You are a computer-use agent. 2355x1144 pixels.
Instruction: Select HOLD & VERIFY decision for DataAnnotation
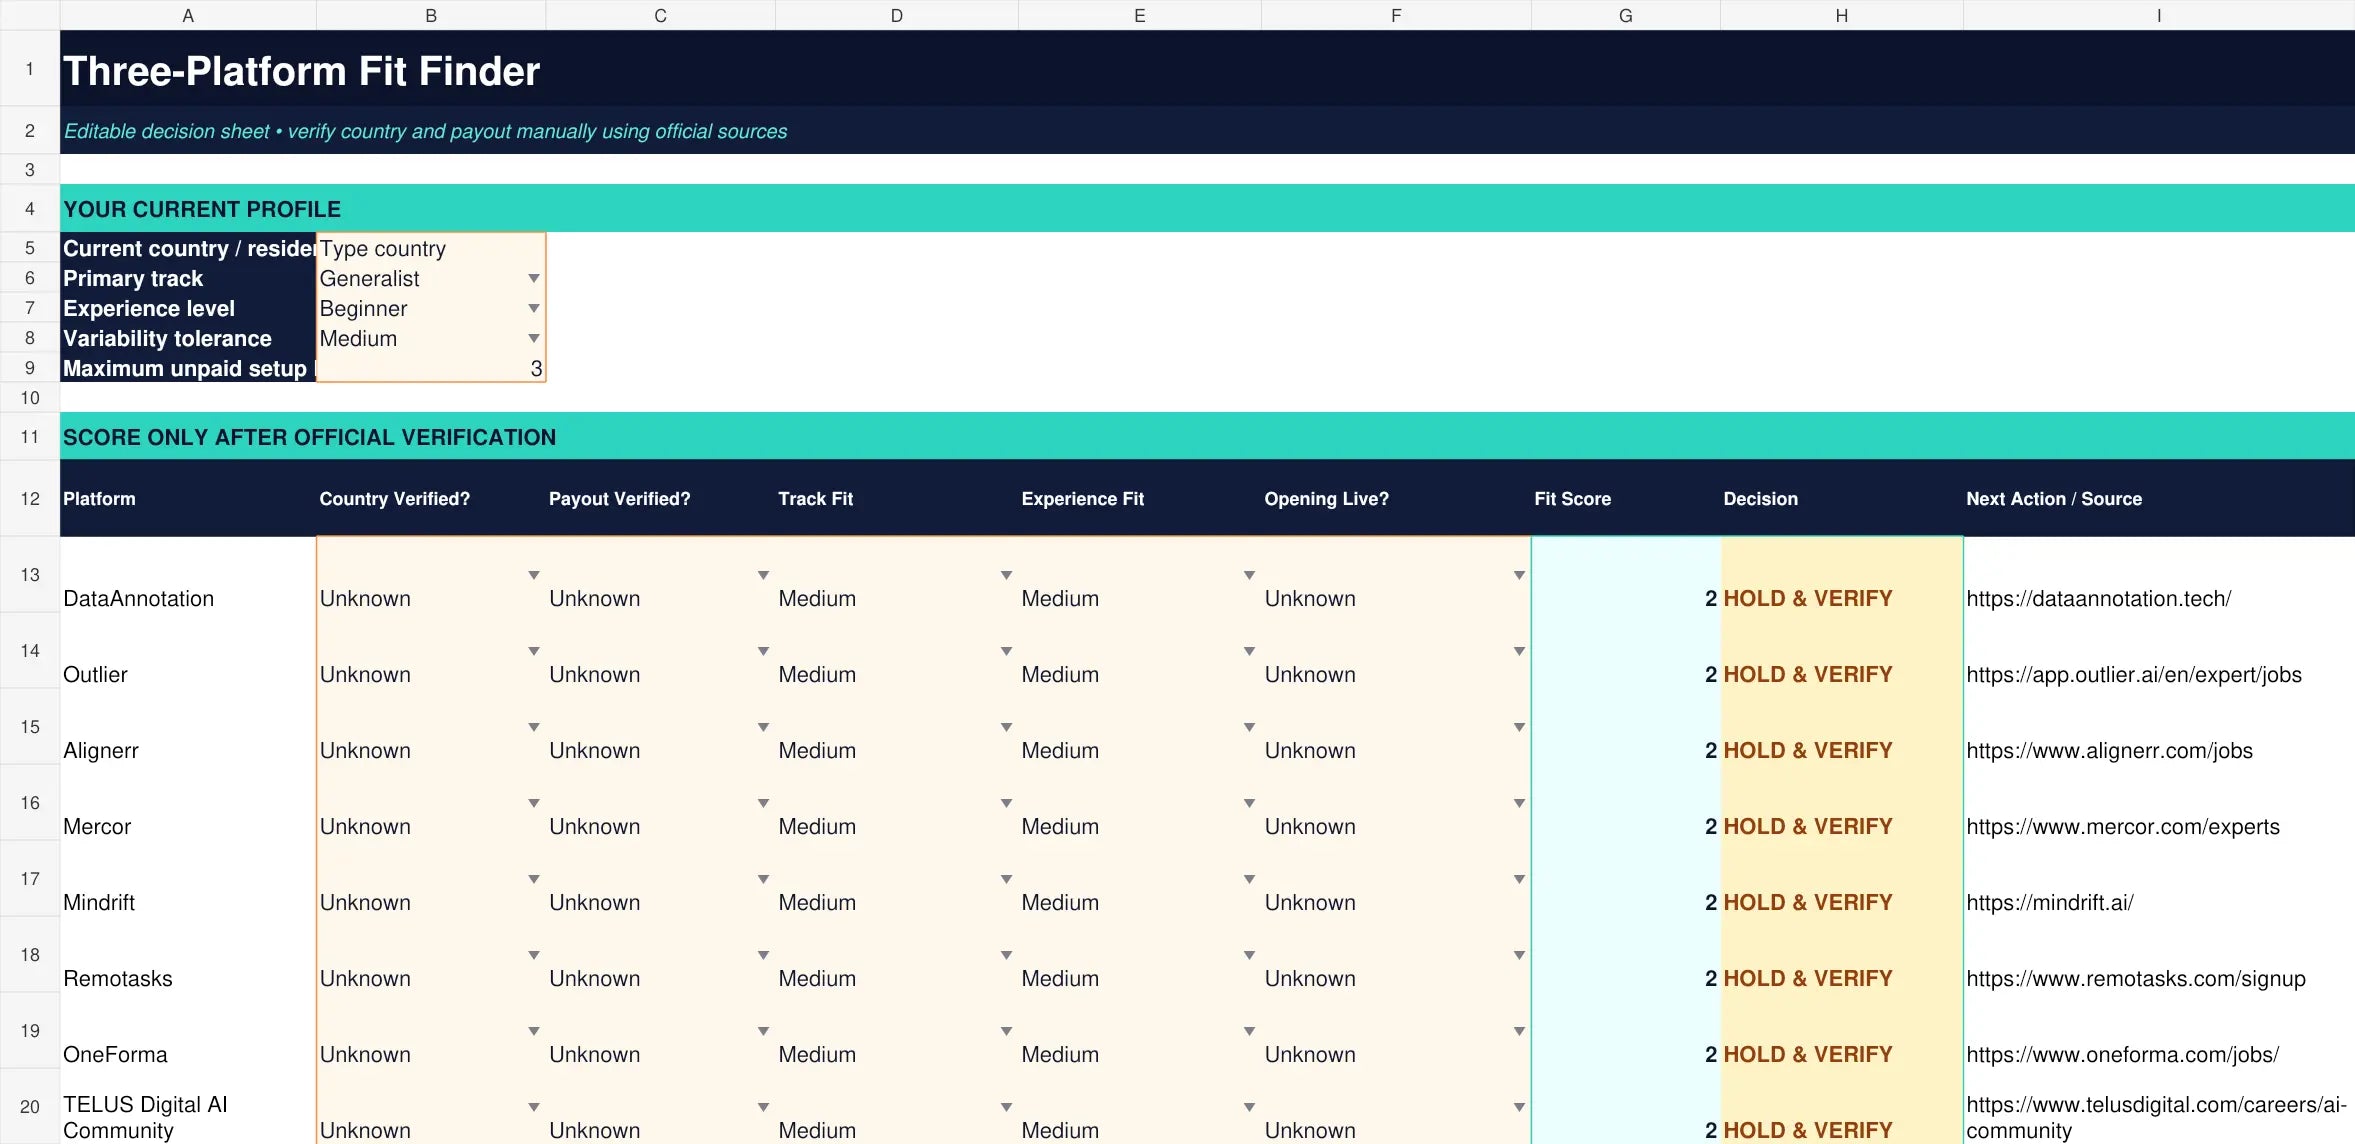pyautogui.click(x=1842, y=575)
